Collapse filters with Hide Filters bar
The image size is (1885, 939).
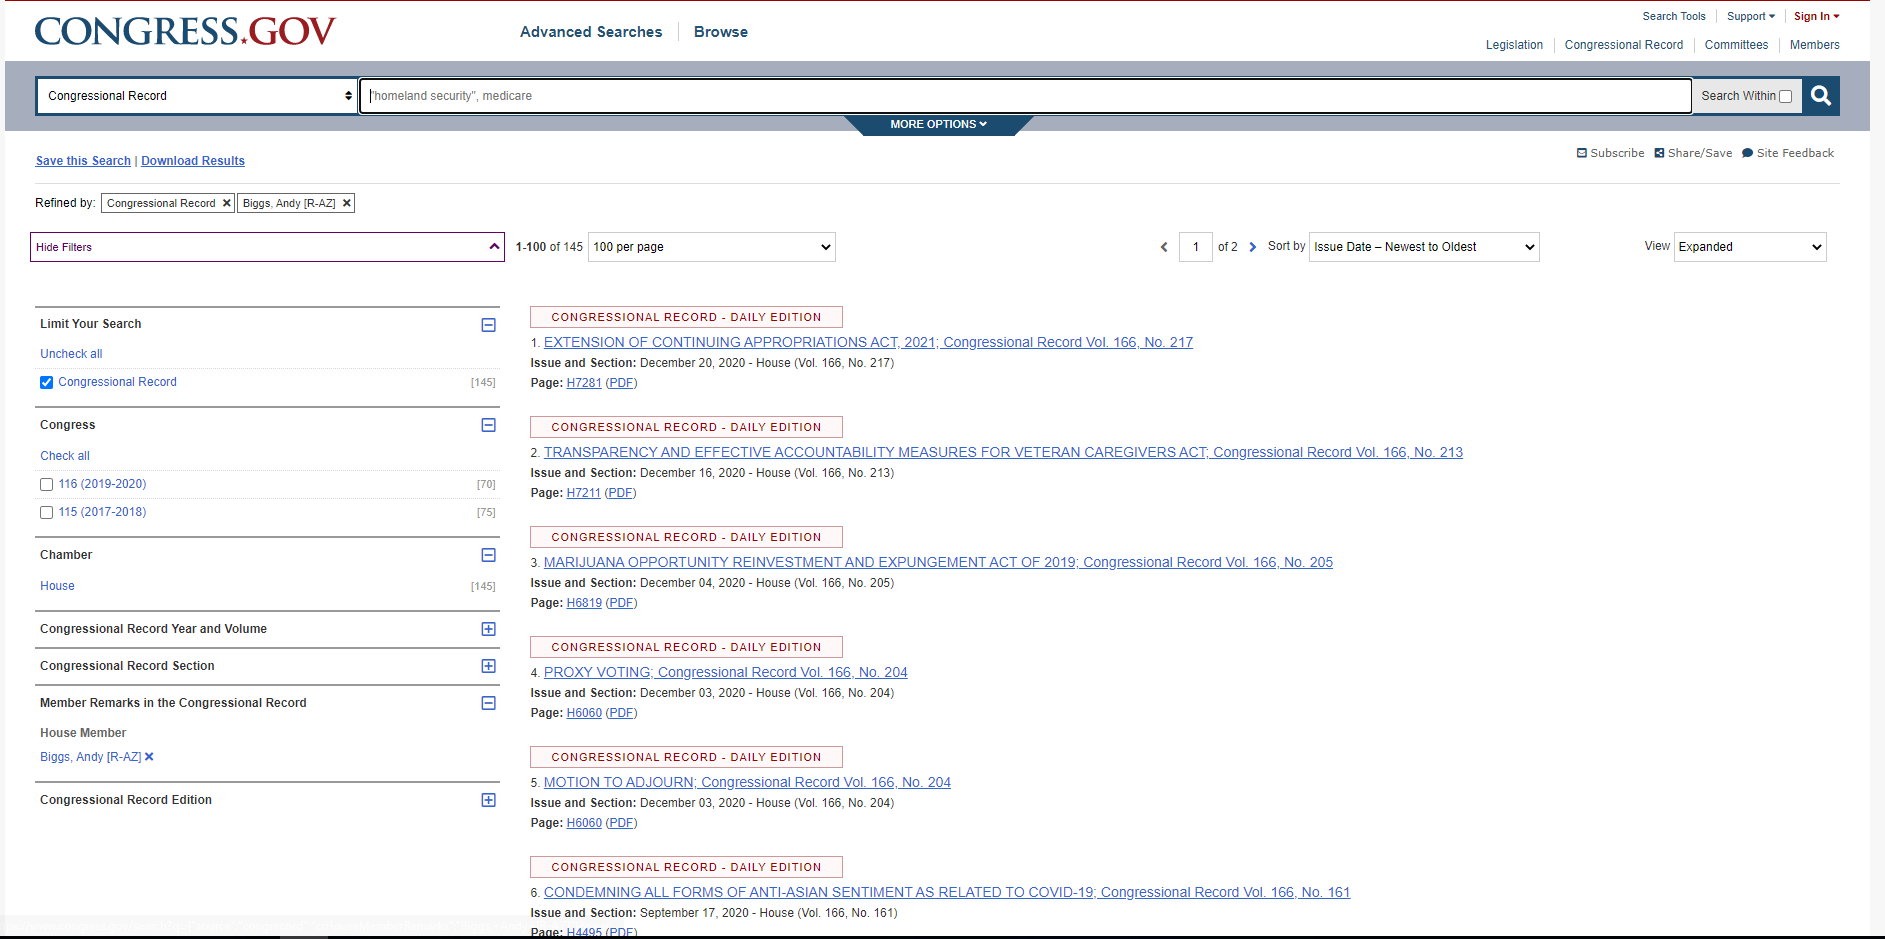point(267,247)
